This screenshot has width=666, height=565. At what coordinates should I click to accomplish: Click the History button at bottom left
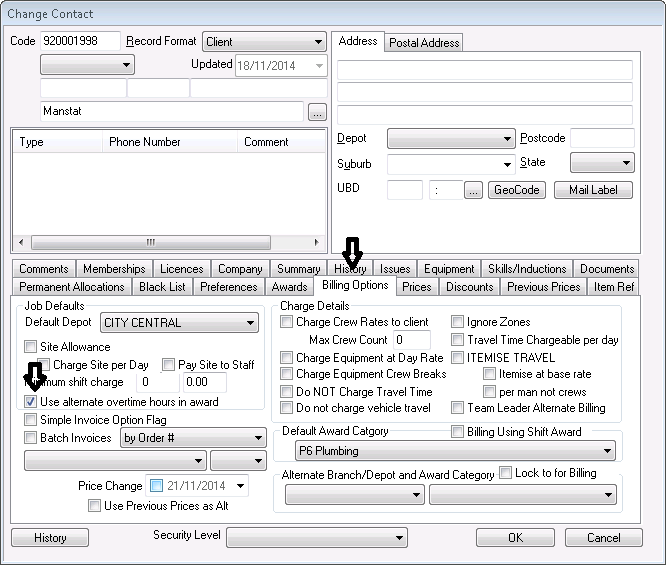50,538
